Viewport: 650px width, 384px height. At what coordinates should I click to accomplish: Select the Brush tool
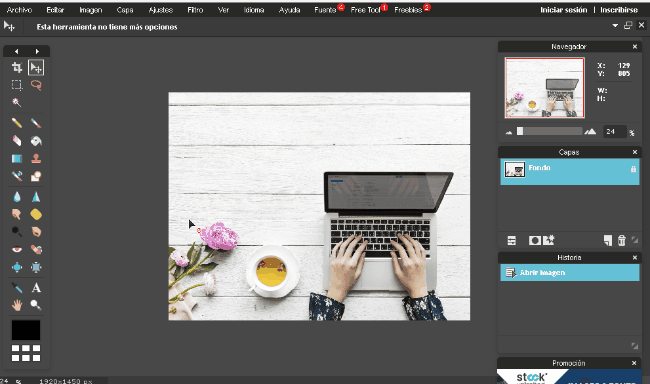coord(36,123)
